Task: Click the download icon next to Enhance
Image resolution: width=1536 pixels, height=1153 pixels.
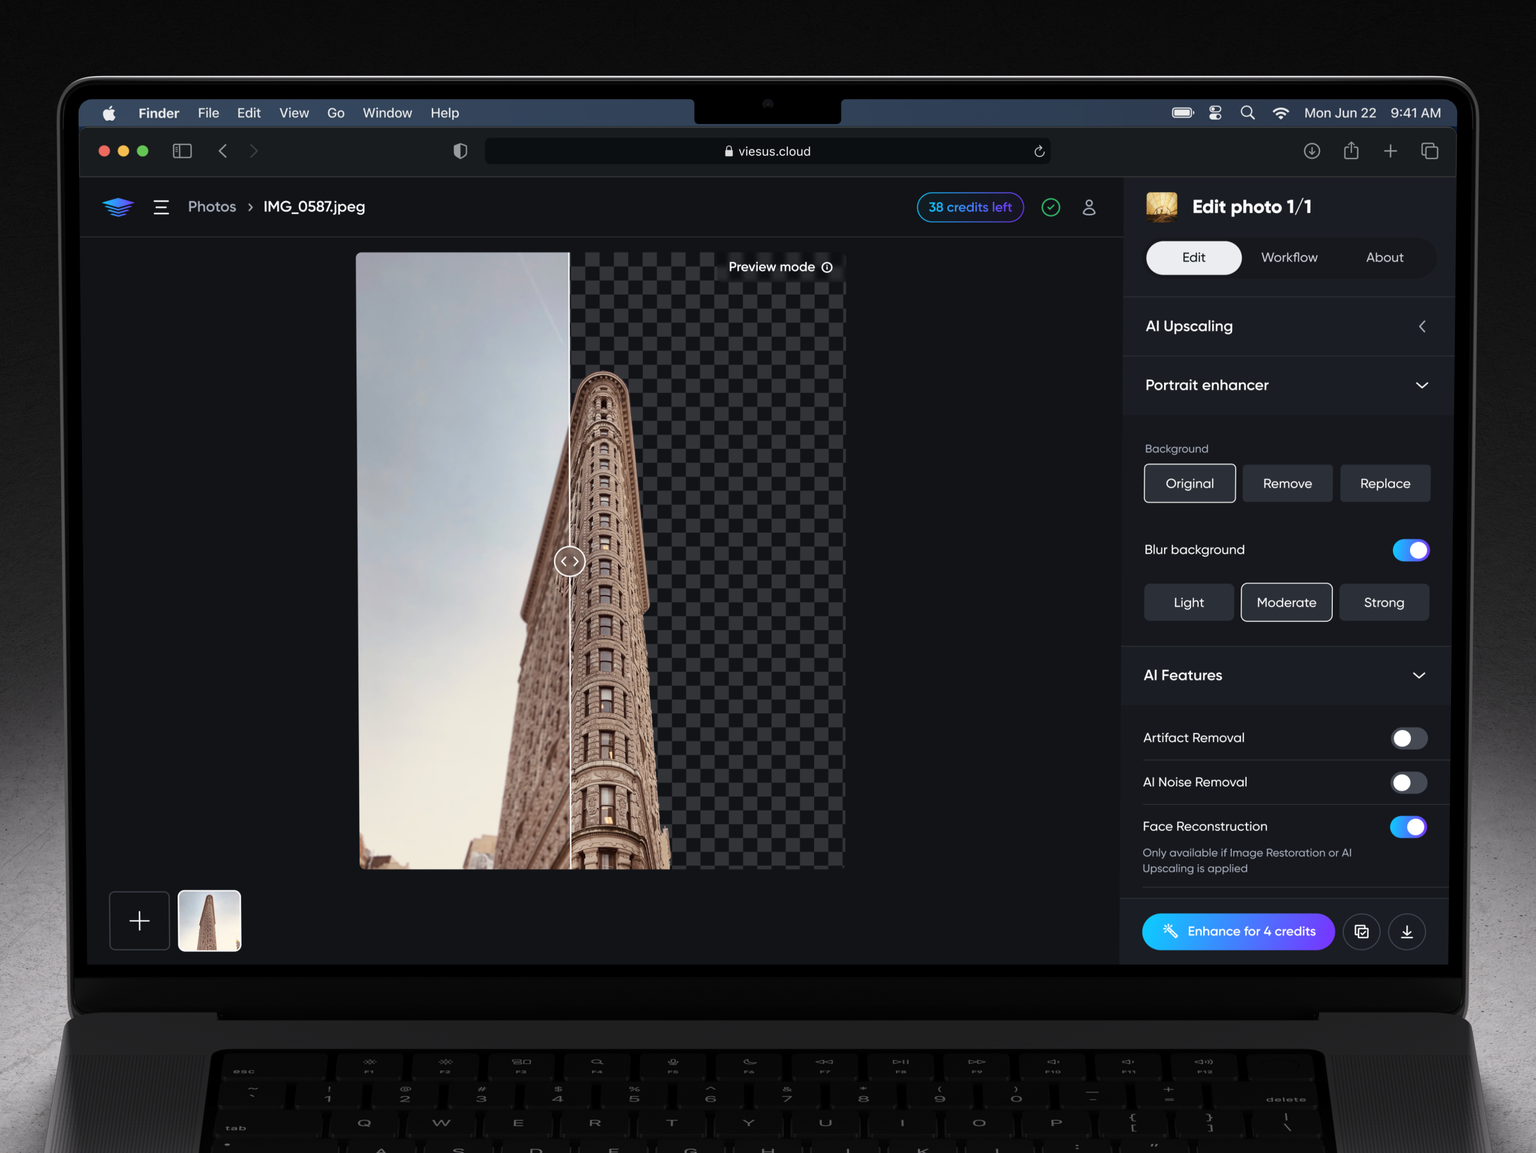Action: pyautogui.click(x=1406, y=932)
